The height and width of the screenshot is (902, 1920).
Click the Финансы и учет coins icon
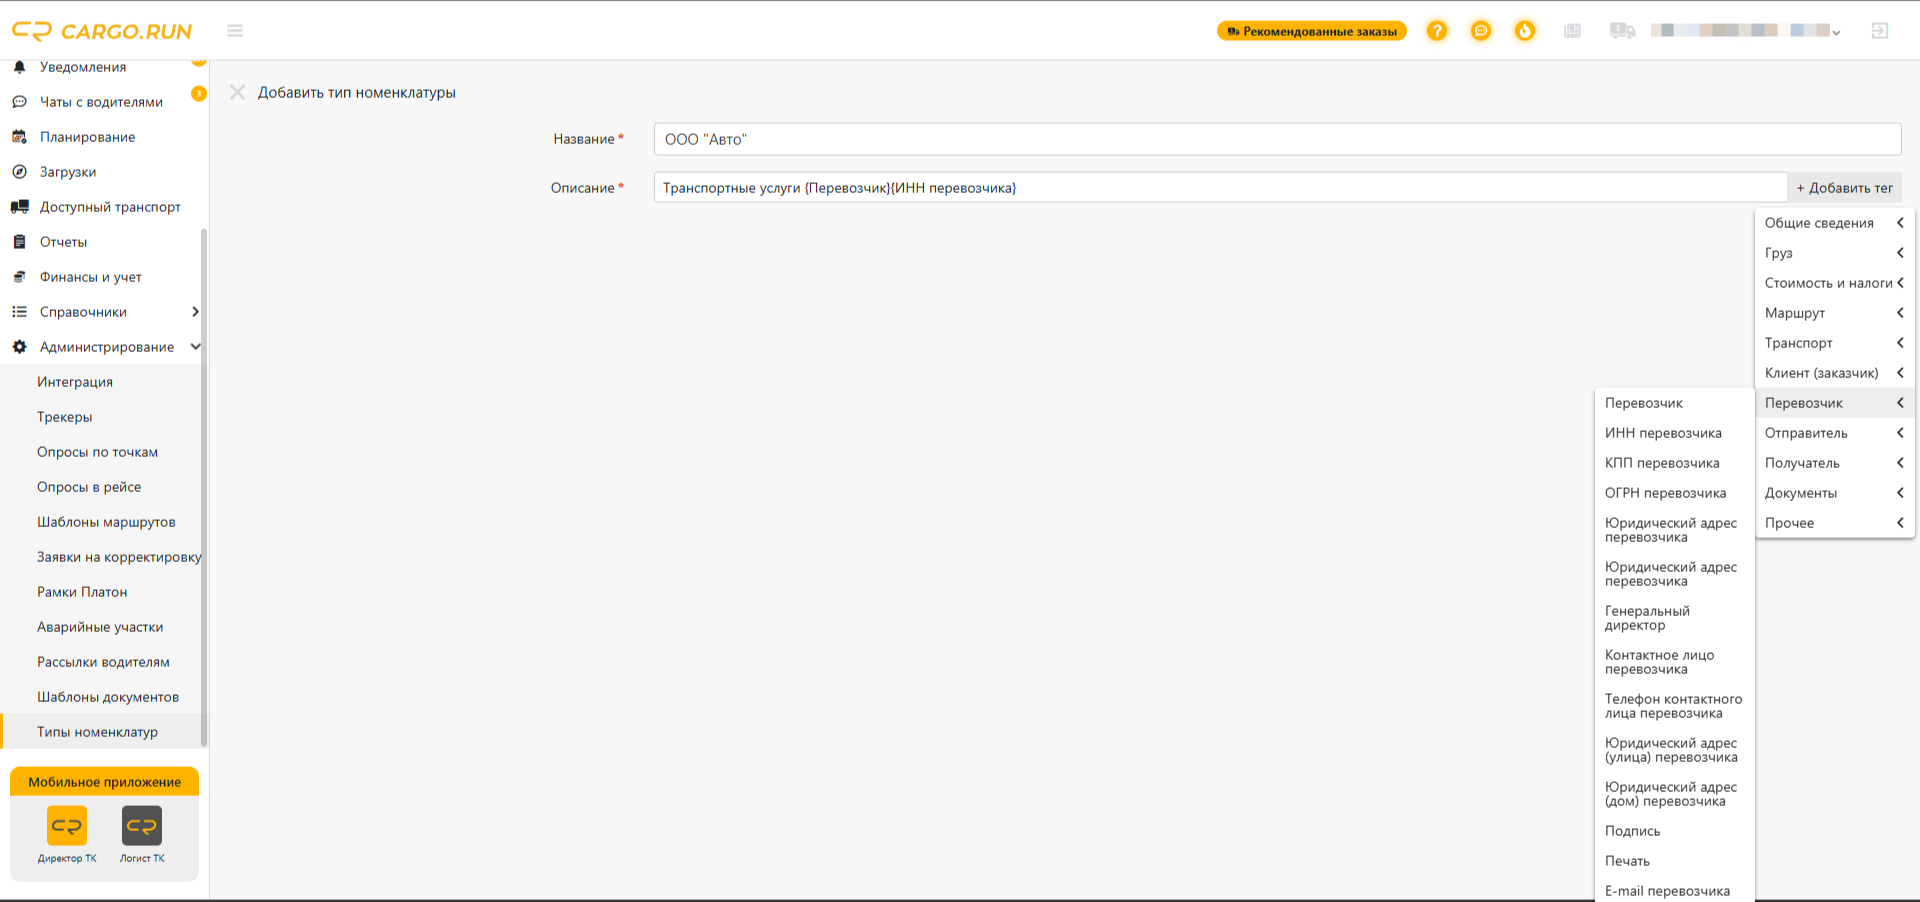pos(19,277)
